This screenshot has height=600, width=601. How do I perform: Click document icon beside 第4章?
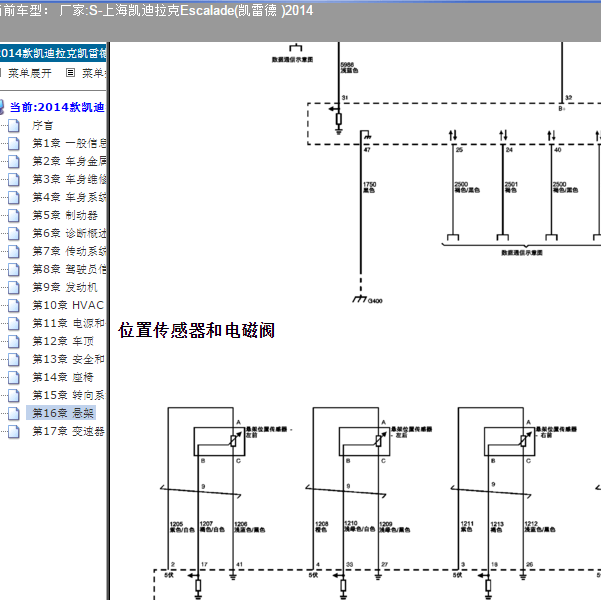14,198
